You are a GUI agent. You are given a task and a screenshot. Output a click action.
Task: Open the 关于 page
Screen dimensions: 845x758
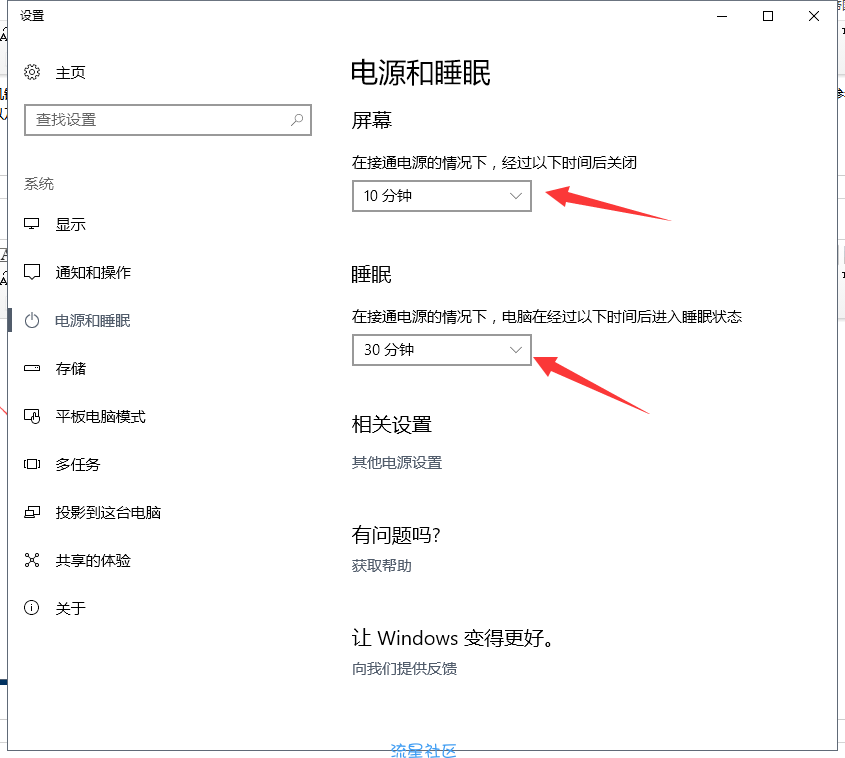click(70, 608)
